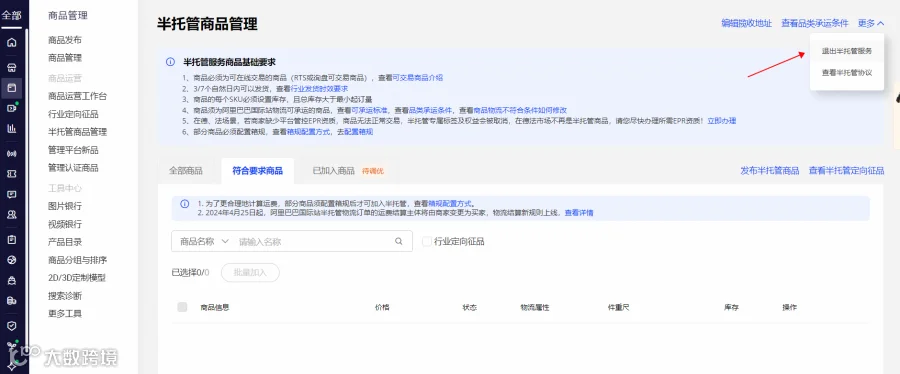Click the 发布半托管商品 link
This screenshot has height=374, width=900.
770,171
